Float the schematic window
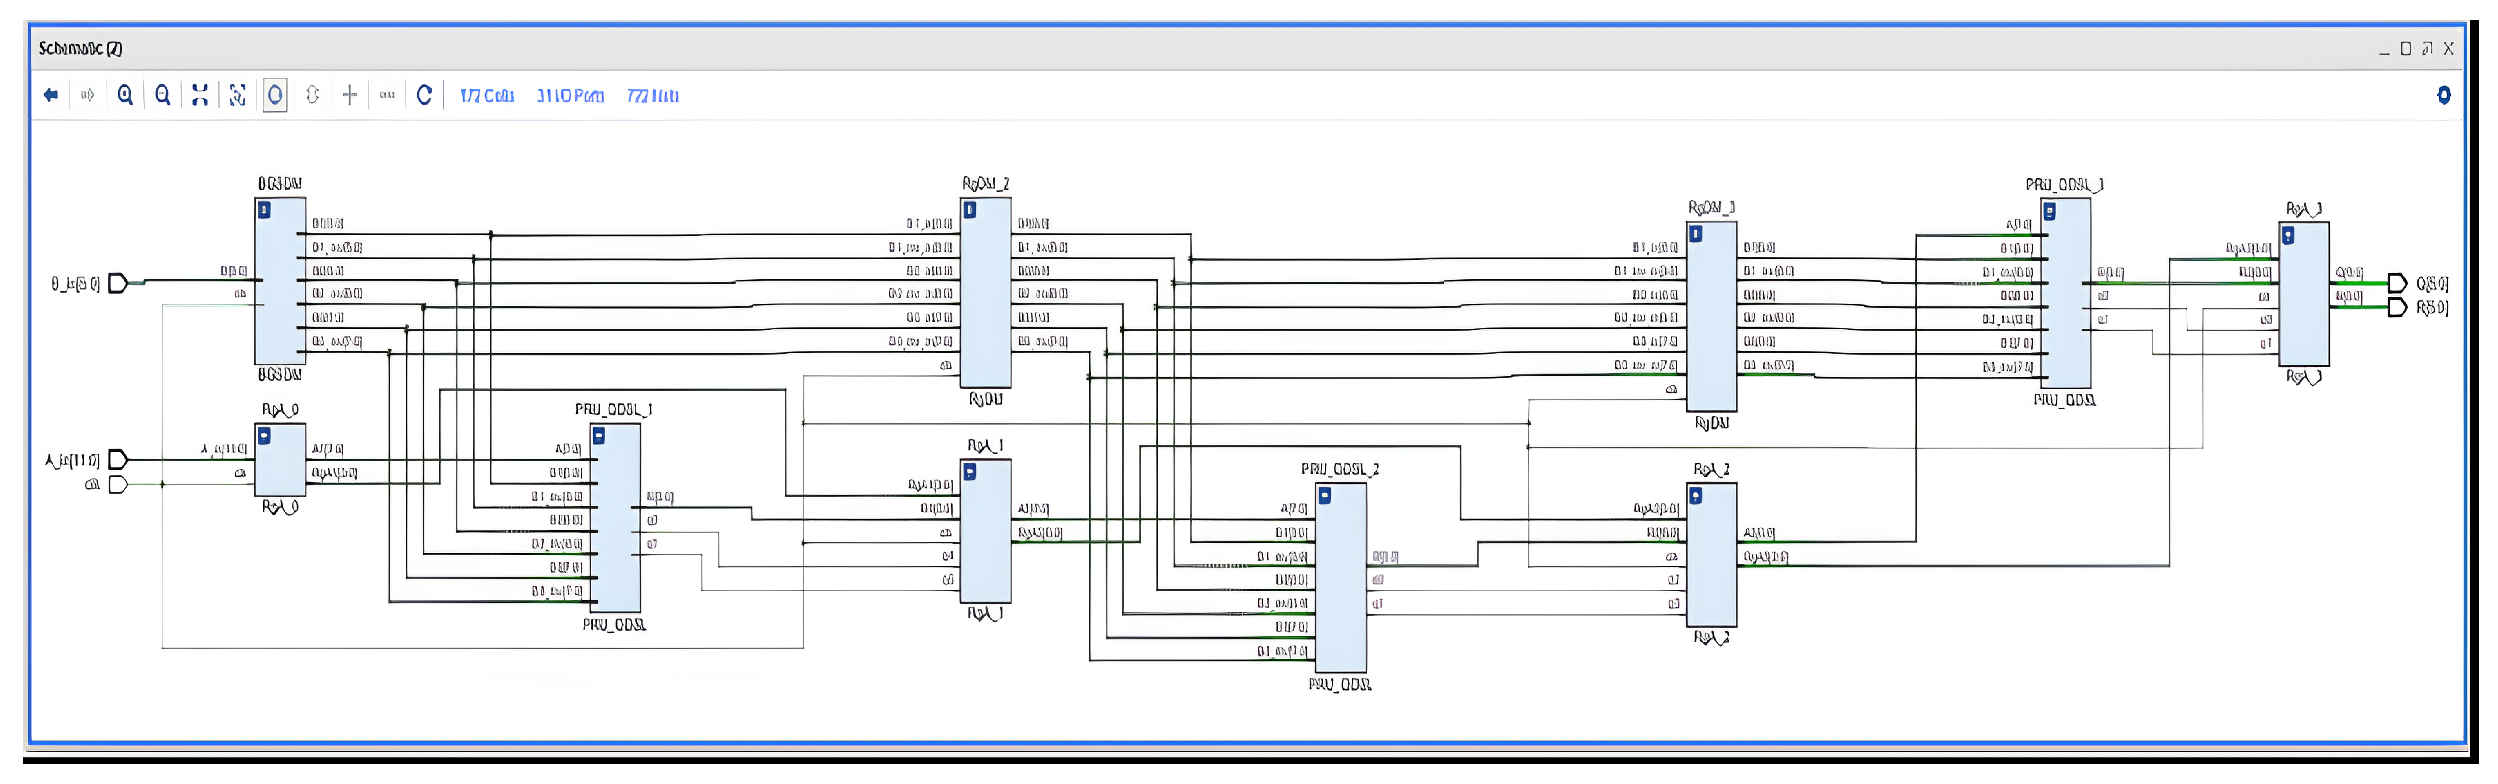Screen dimensions: 2498x784 click(x=2426, y=49)
